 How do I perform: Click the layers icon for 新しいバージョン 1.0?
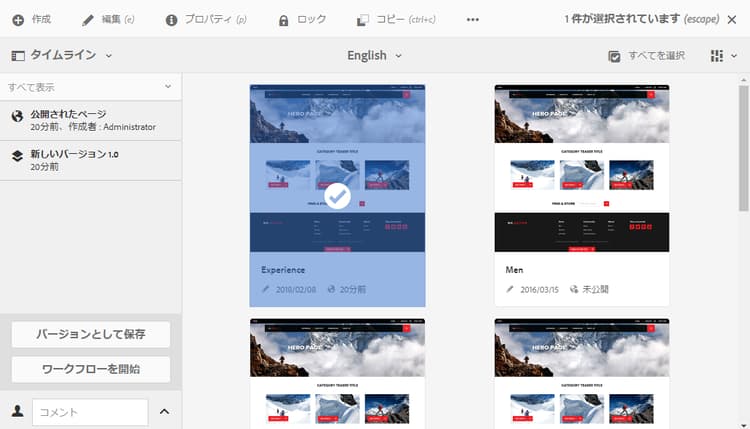(x=17, y=156)
